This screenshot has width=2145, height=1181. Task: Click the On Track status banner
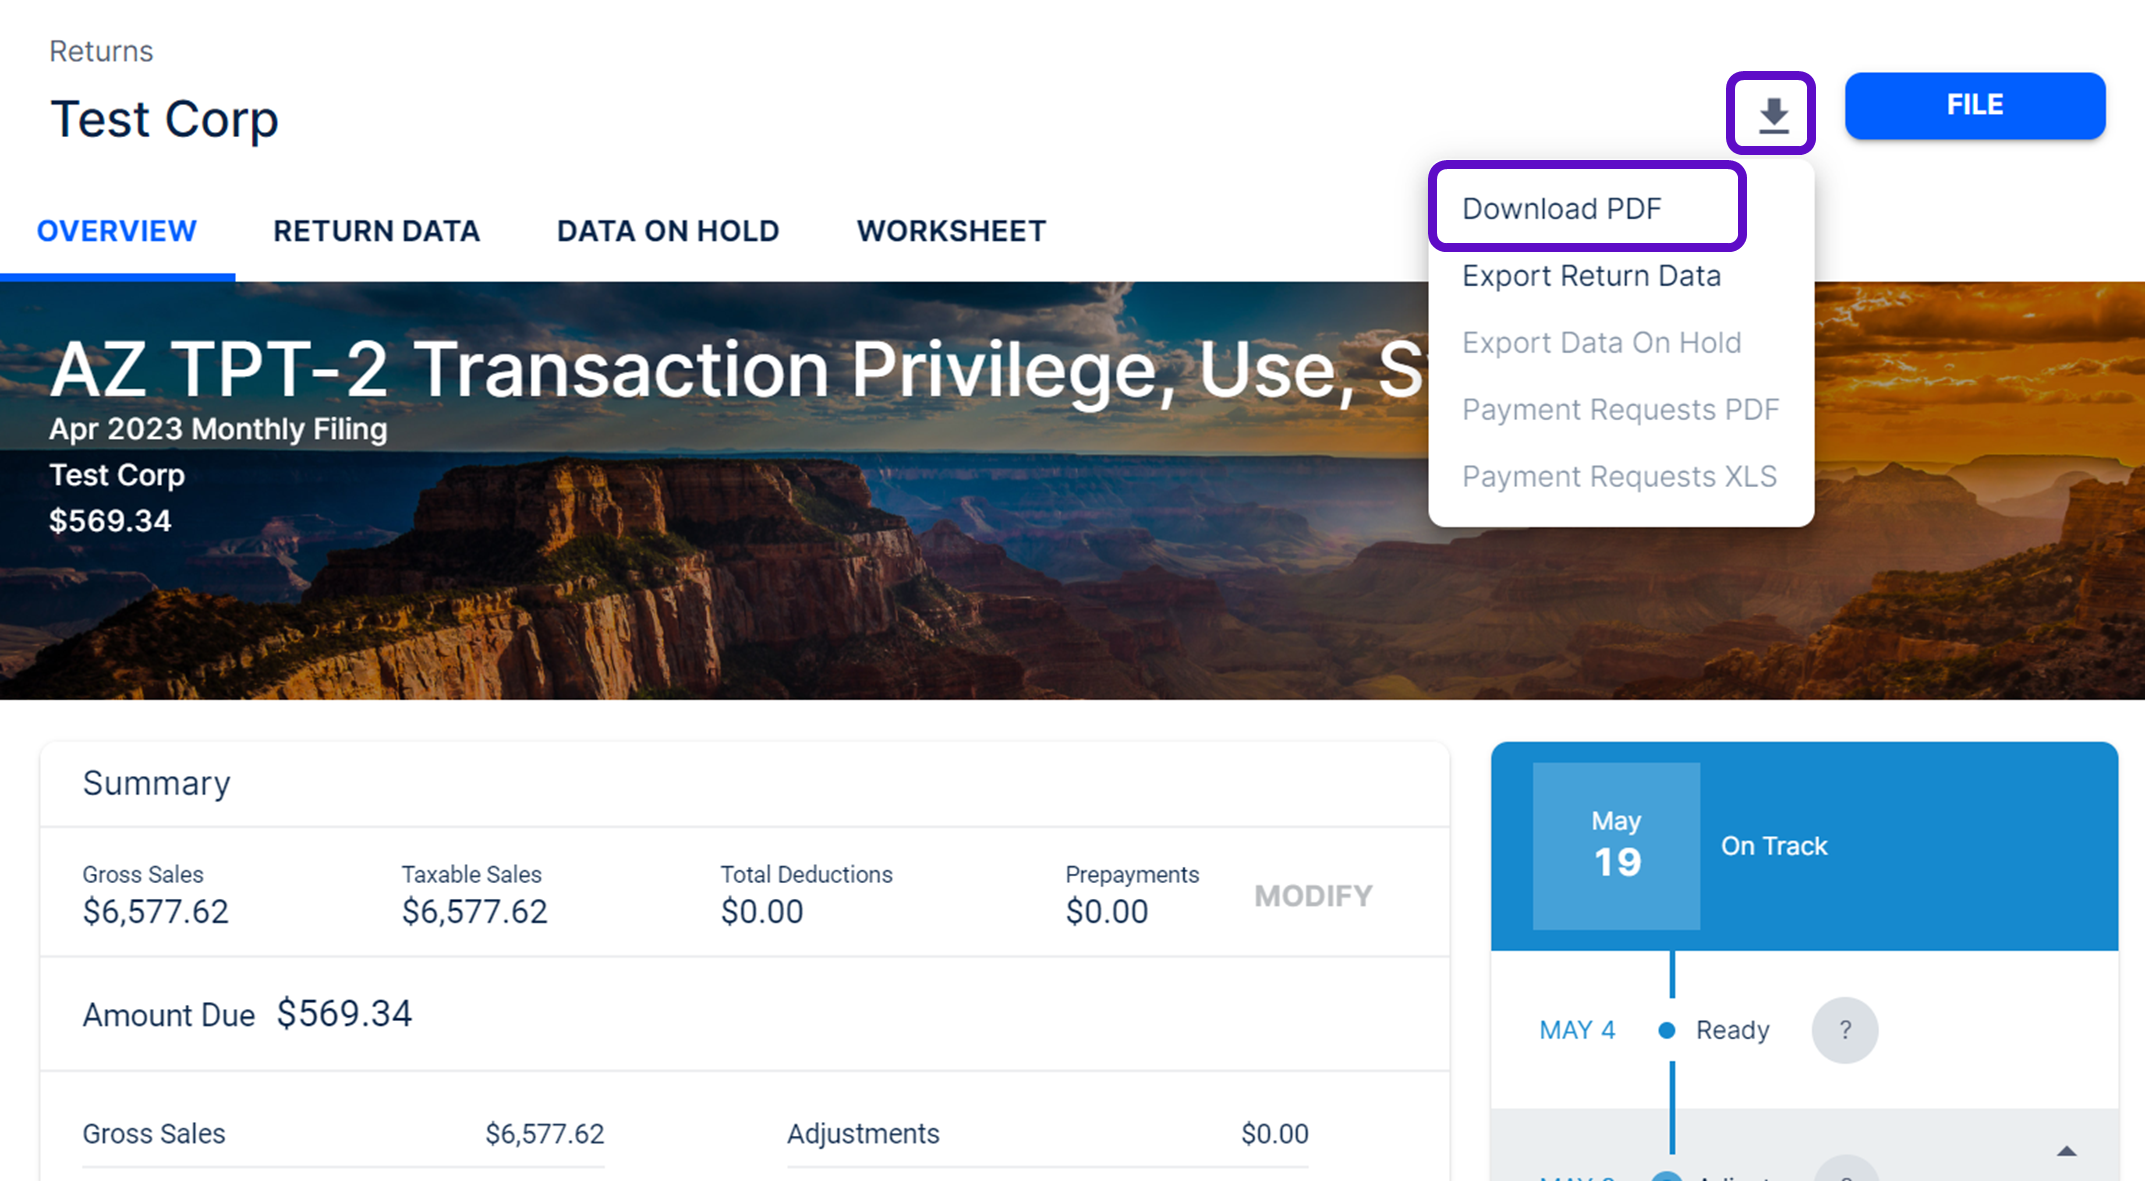pos(1774,846)
